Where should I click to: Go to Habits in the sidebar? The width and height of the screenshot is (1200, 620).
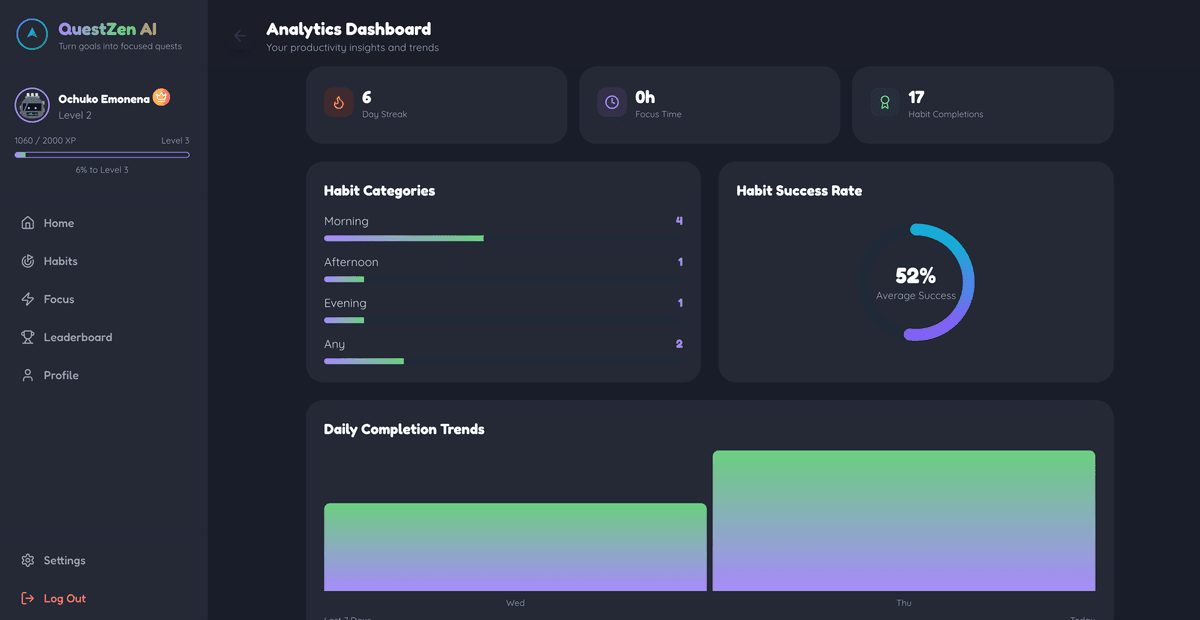point(60,261)
